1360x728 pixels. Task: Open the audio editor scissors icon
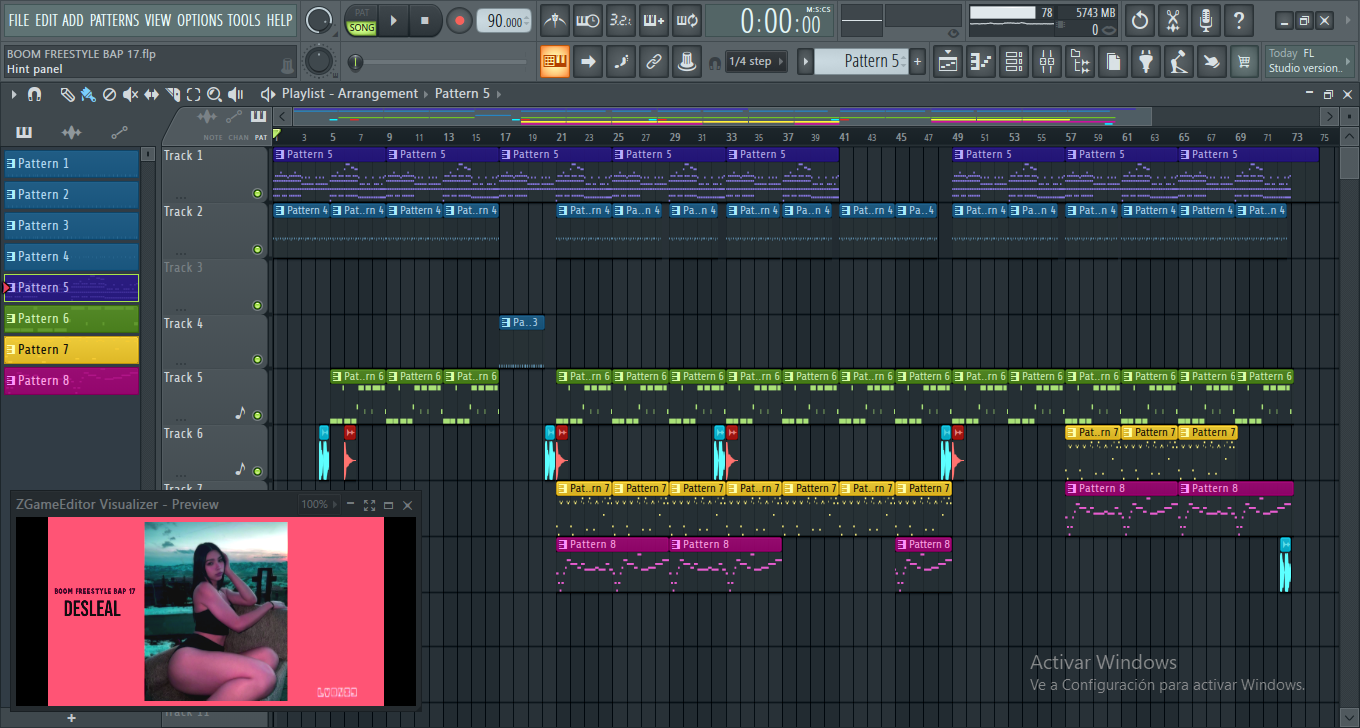click(x=1173, y=20)
